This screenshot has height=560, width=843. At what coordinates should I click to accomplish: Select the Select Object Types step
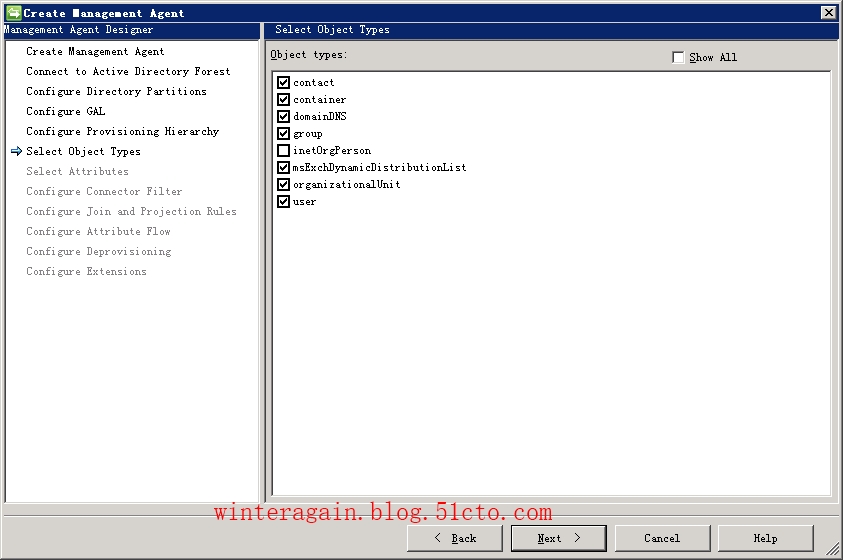[83, 152]
